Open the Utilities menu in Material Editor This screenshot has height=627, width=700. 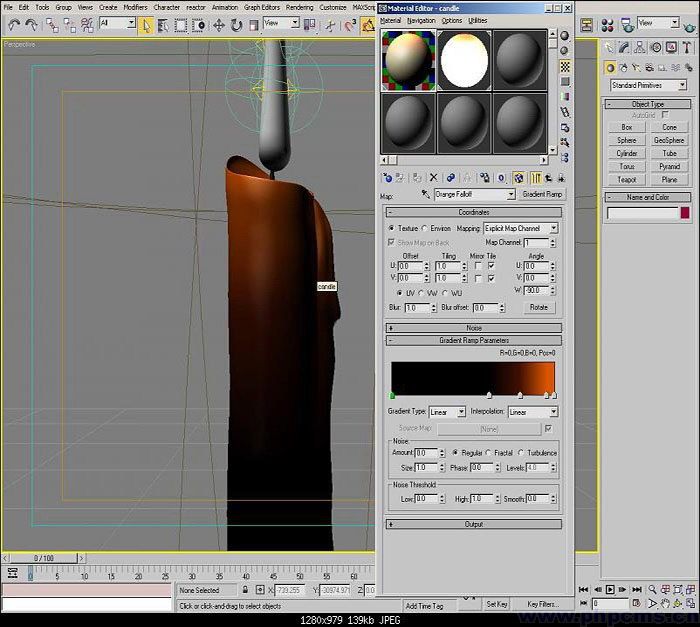(478, 21)
